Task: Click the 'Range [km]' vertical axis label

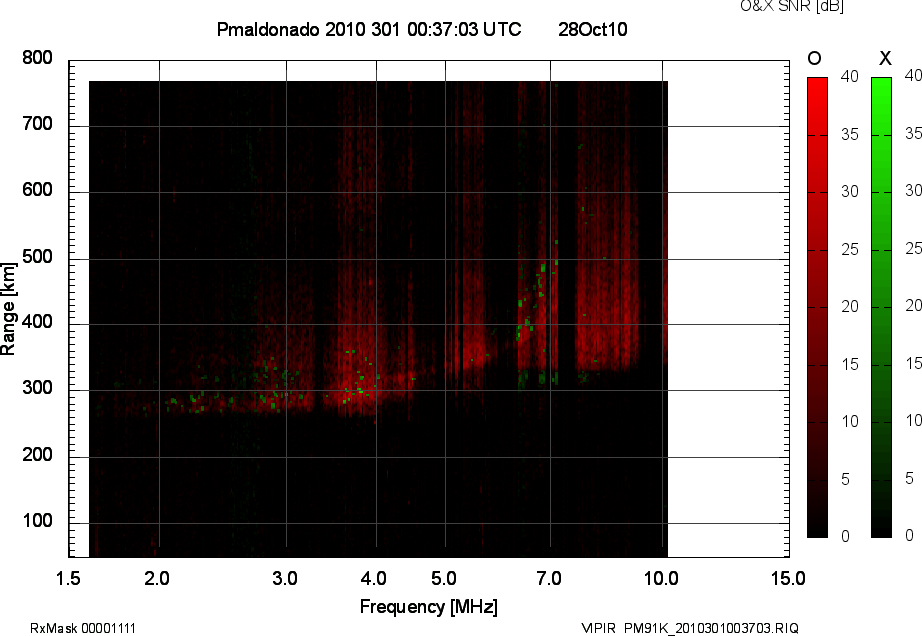Action: pyautogui.click(x=8, y=309)
